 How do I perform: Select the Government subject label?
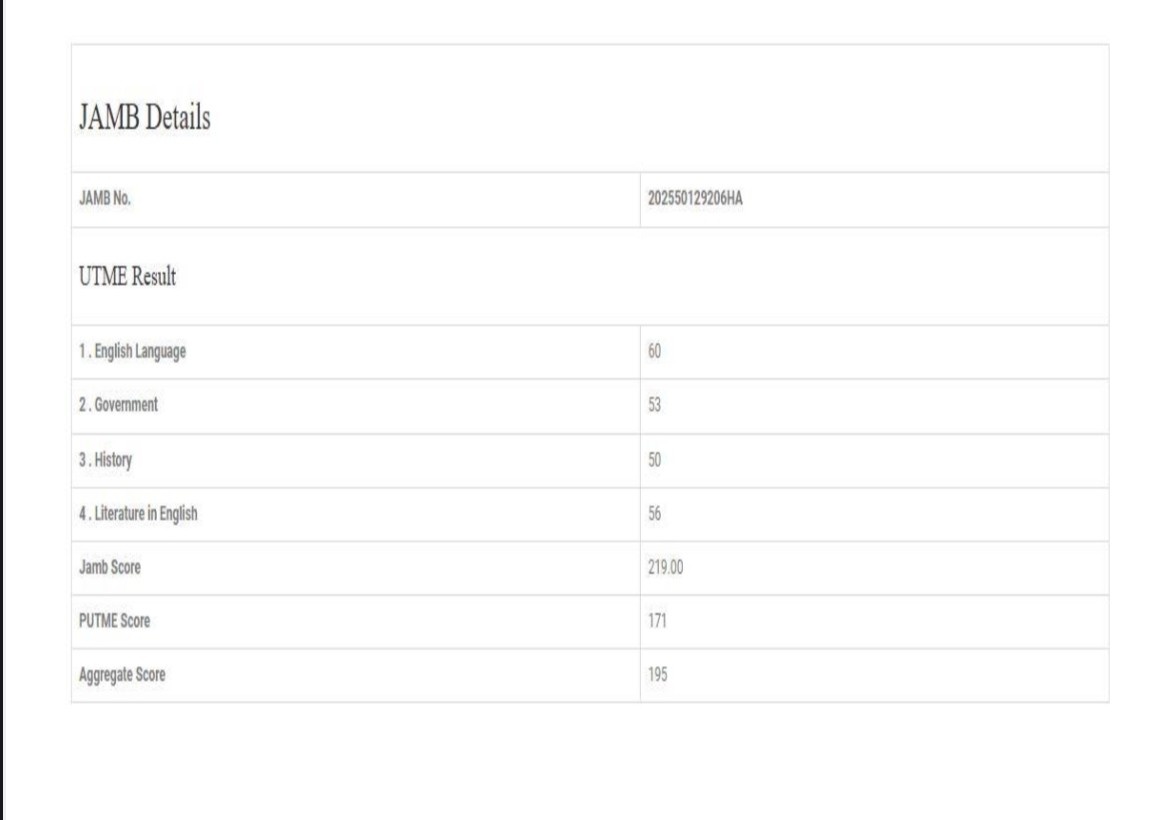pos(118,406)
